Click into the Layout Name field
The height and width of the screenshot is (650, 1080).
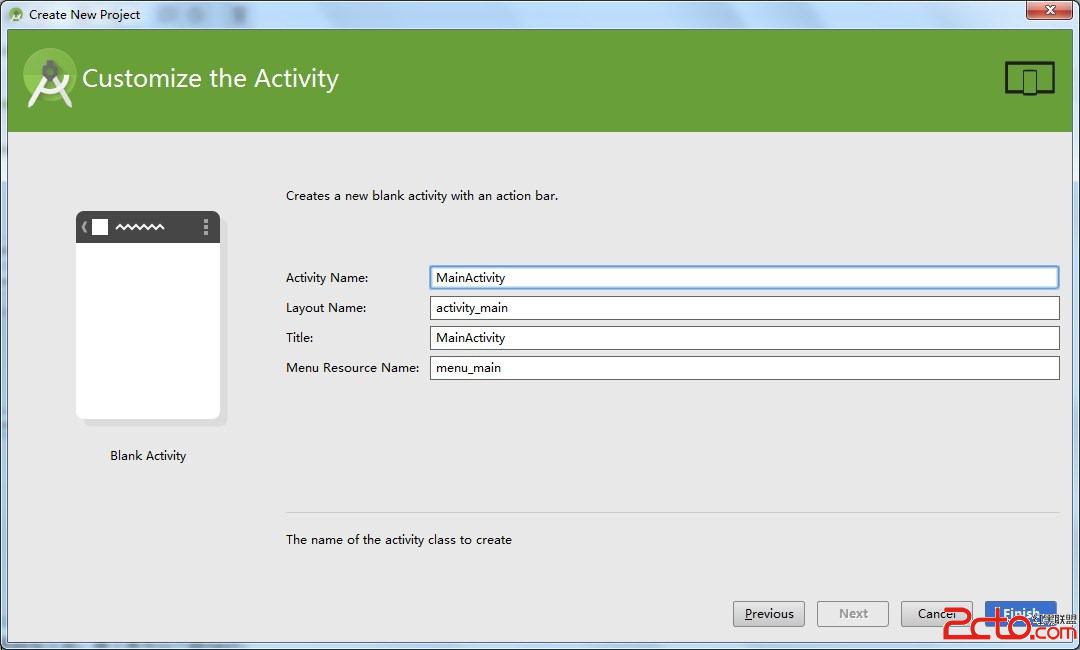pyautogui.click(x=743, y=308)
